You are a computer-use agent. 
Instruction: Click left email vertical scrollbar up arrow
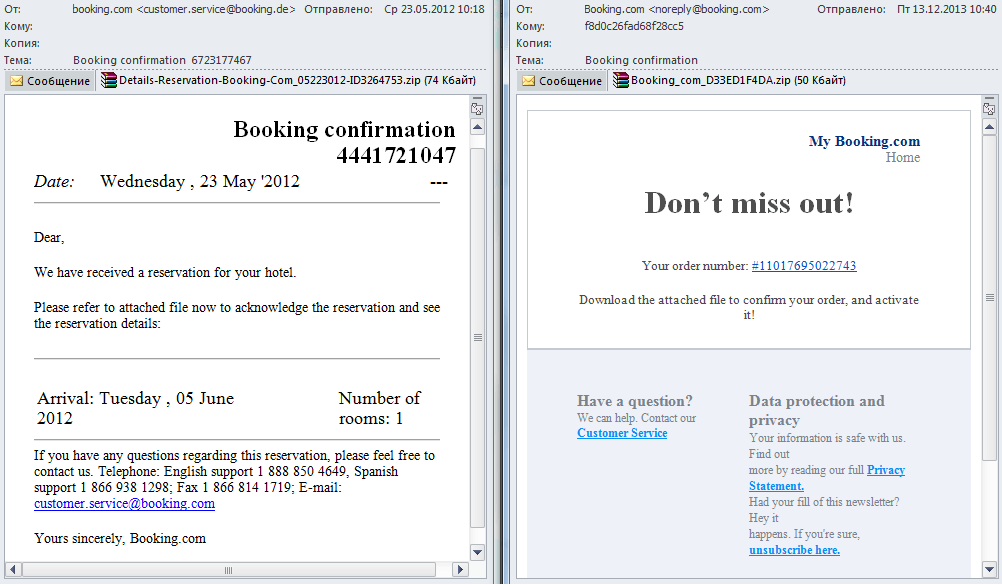pyautogui.click(x=477, y=127)
